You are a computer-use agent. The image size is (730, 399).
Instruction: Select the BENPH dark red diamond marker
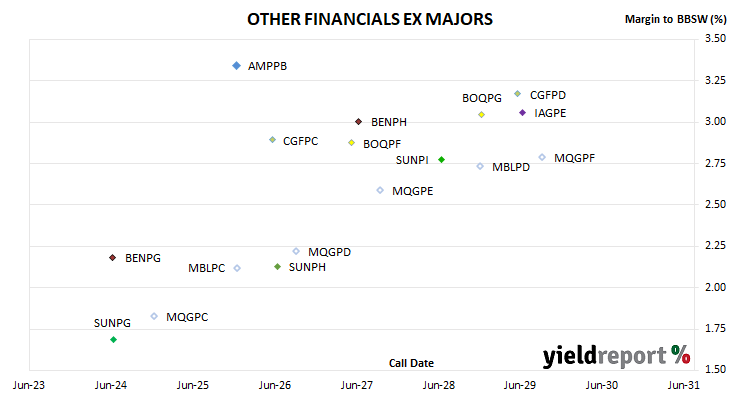[x=358, y=122]
